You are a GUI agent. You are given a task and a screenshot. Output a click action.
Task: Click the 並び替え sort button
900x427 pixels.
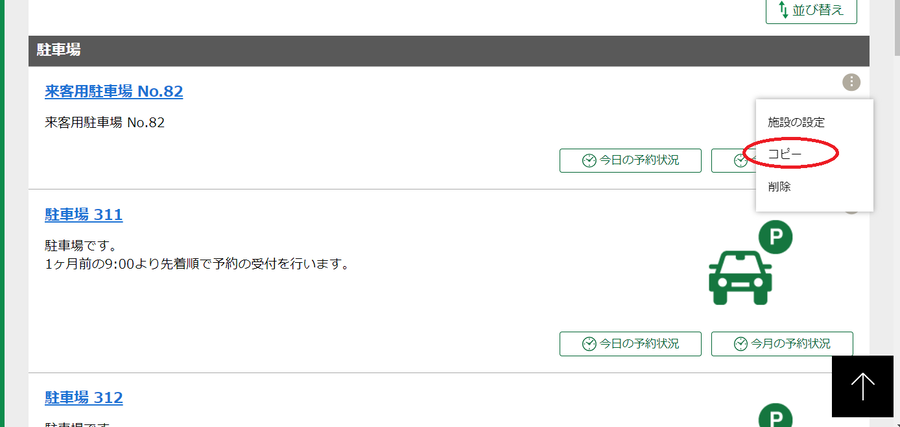click(811, 10)
